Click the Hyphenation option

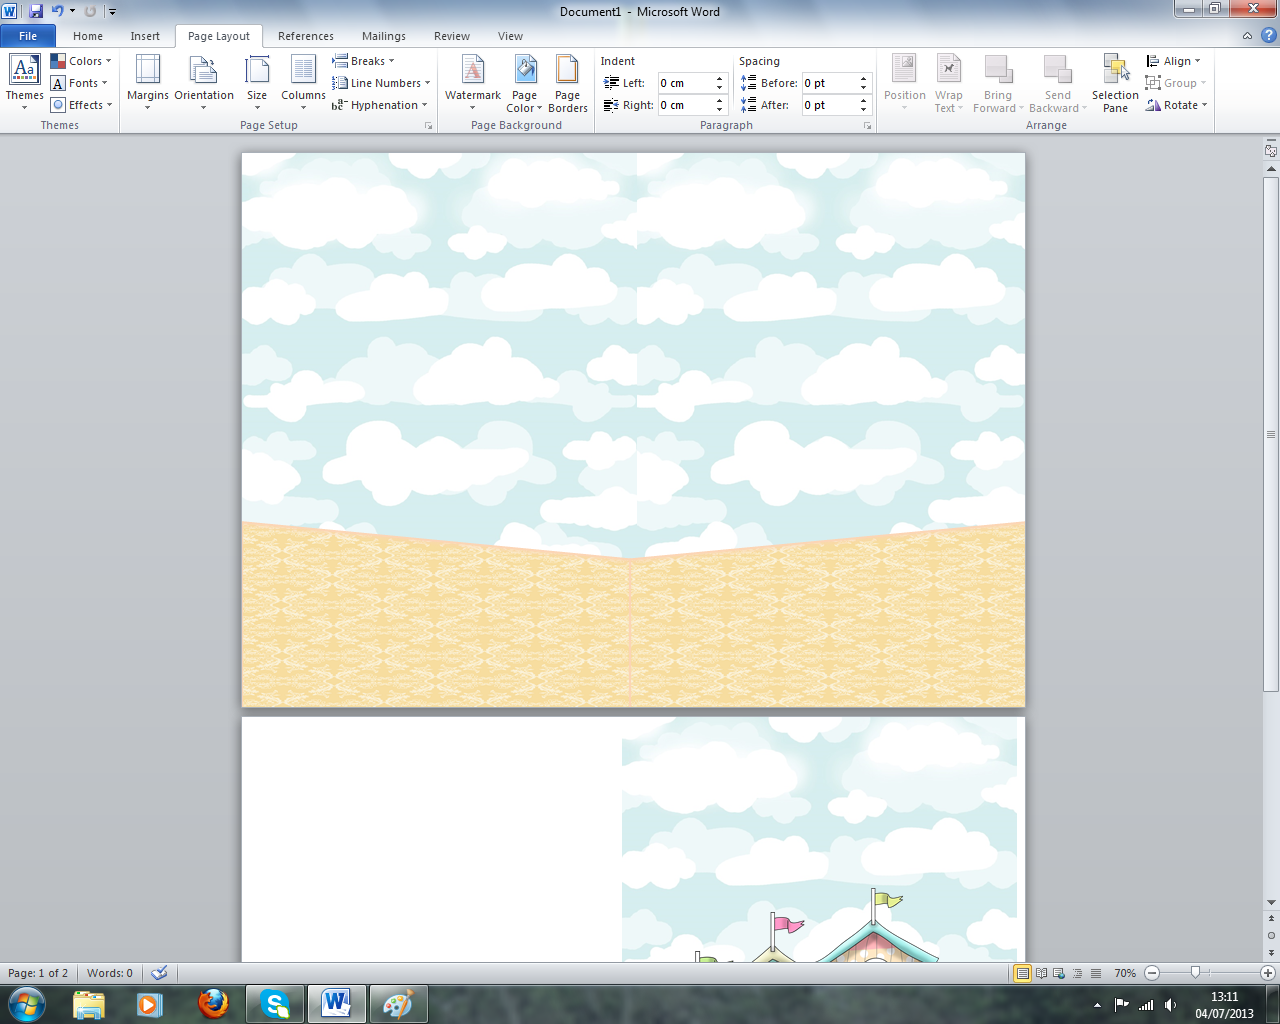pos(380,104)
